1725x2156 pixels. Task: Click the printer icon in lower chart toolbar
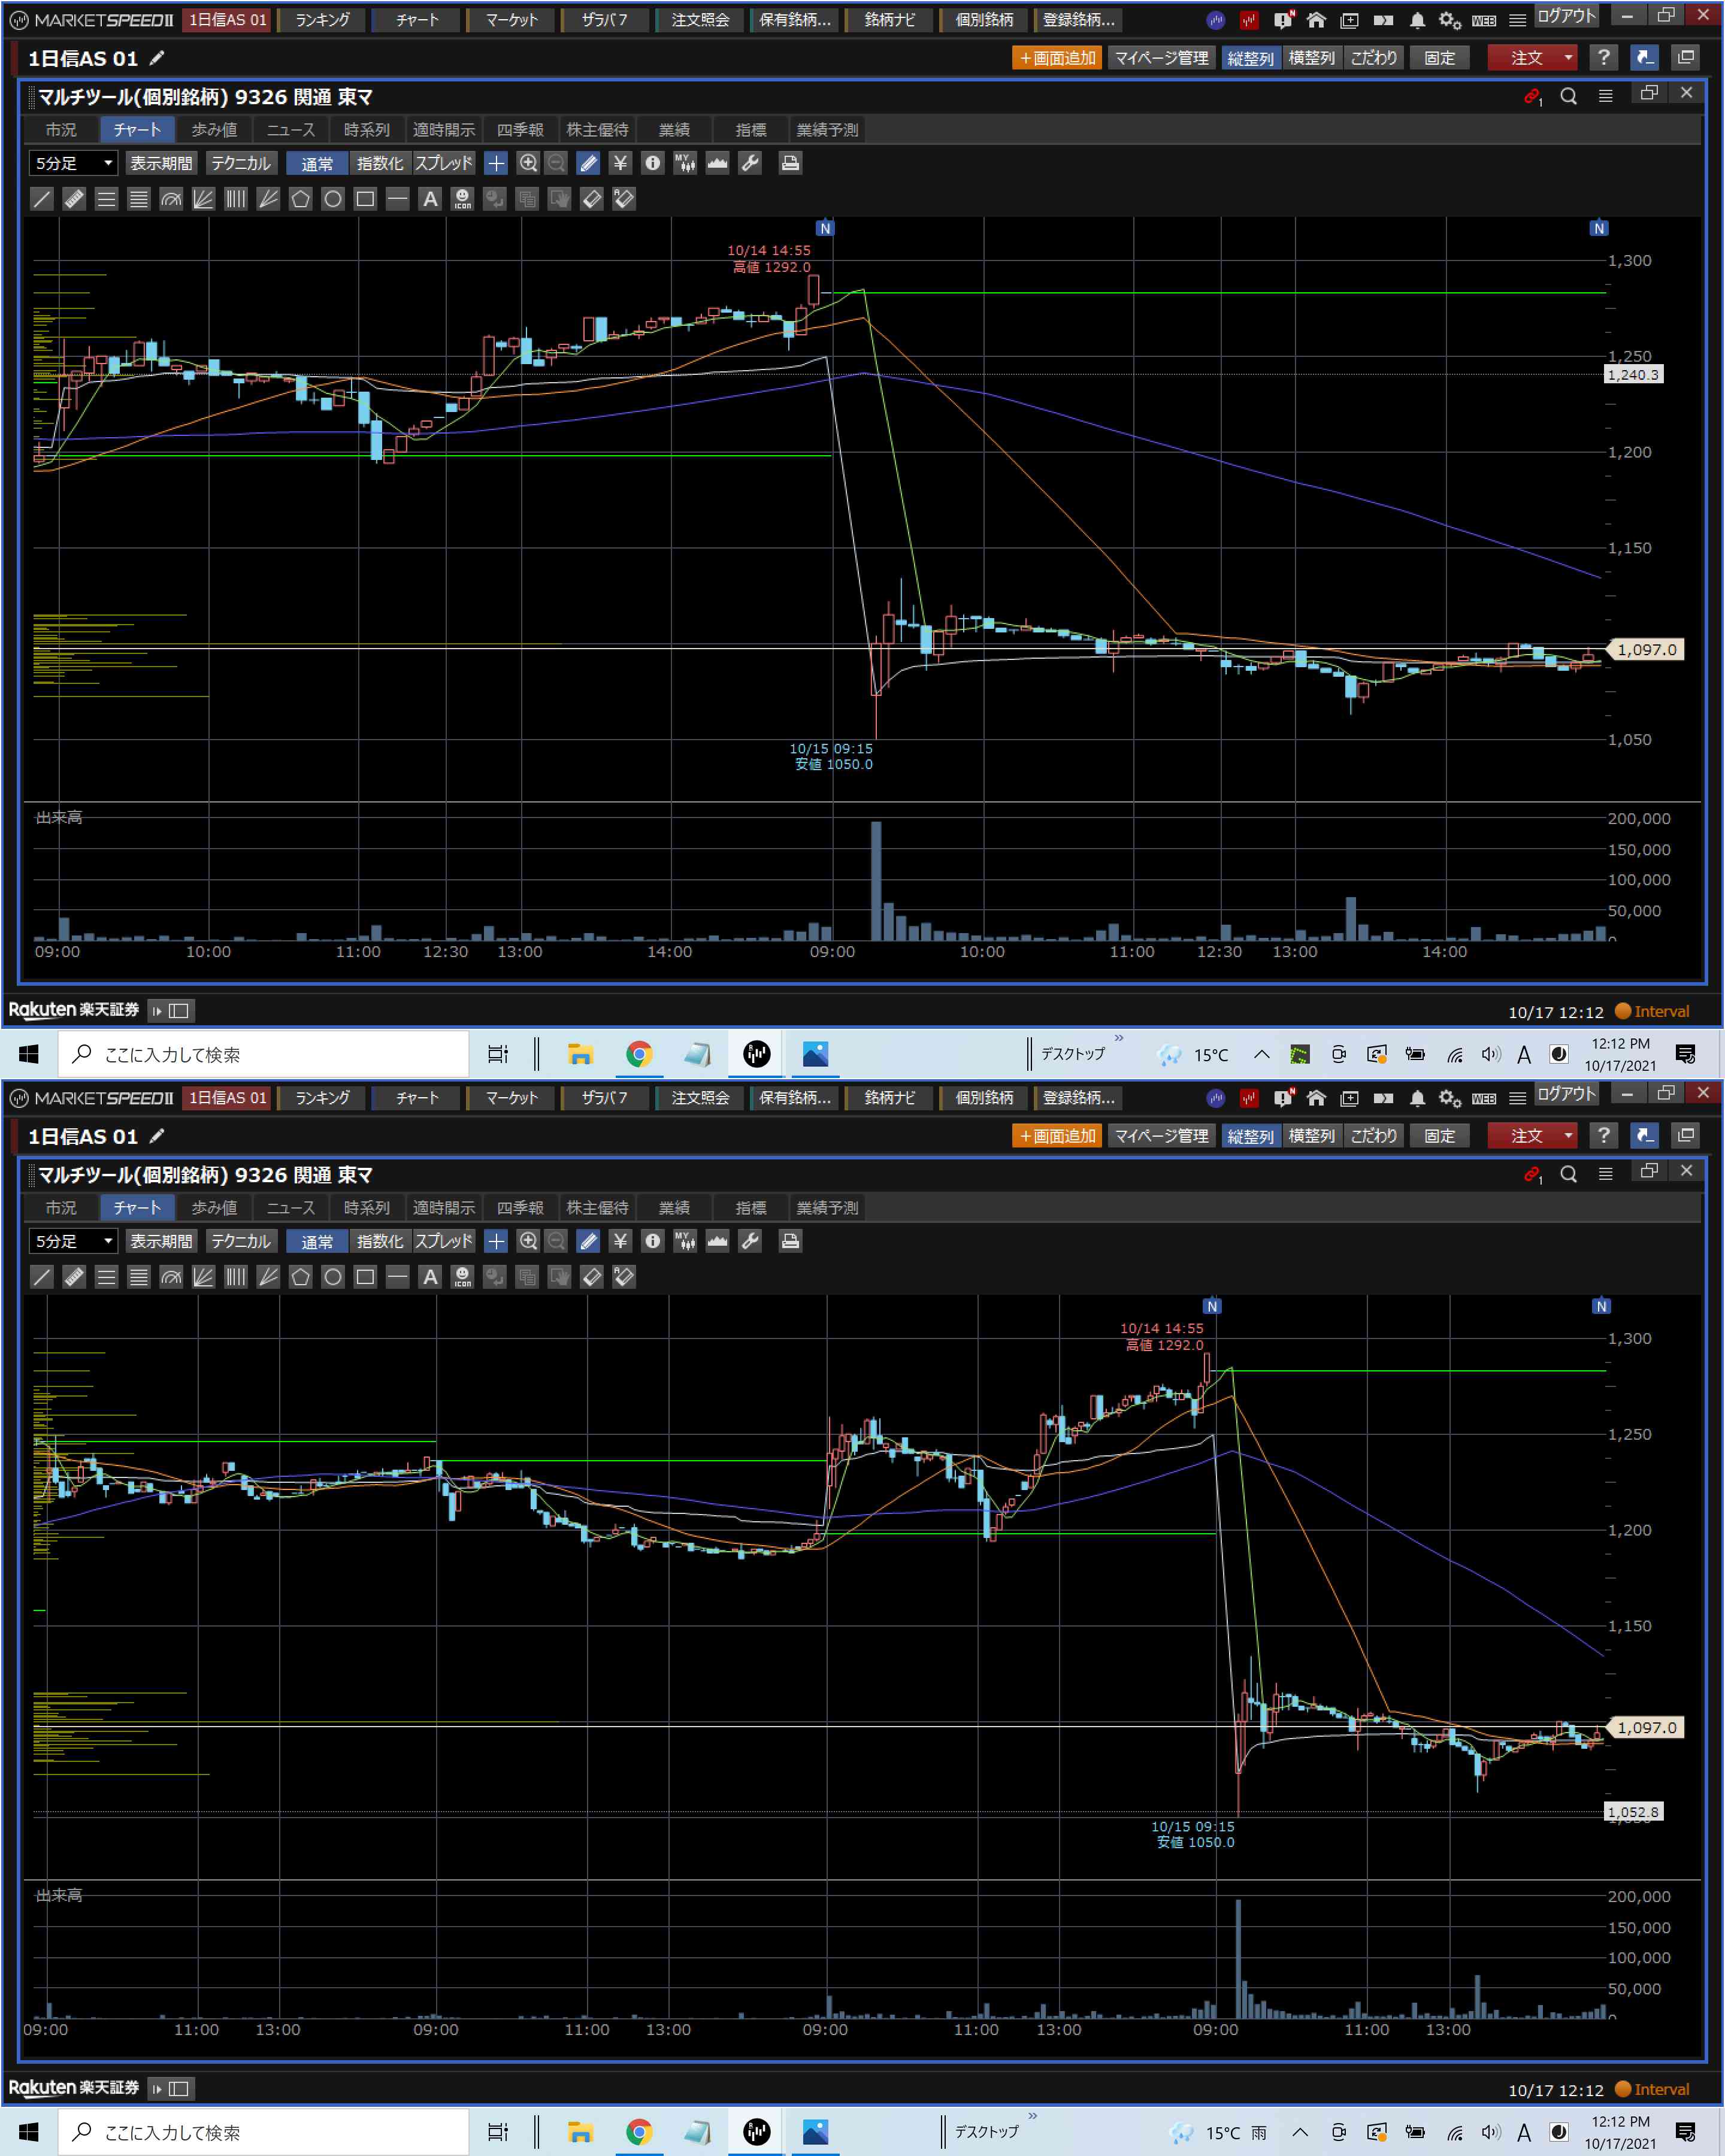[x=790, y=1241]
